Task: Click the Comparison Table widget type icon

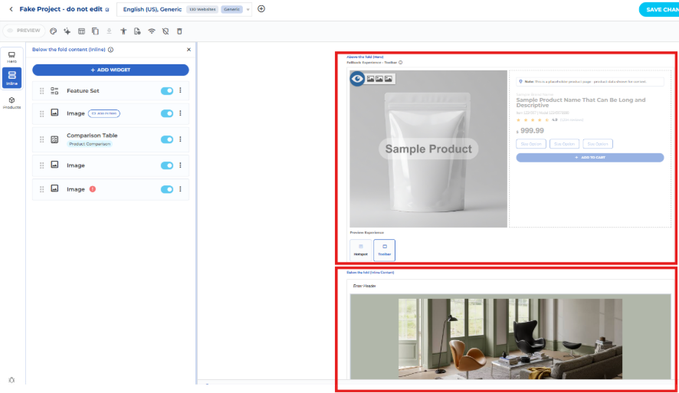Action: click(55, 139)
